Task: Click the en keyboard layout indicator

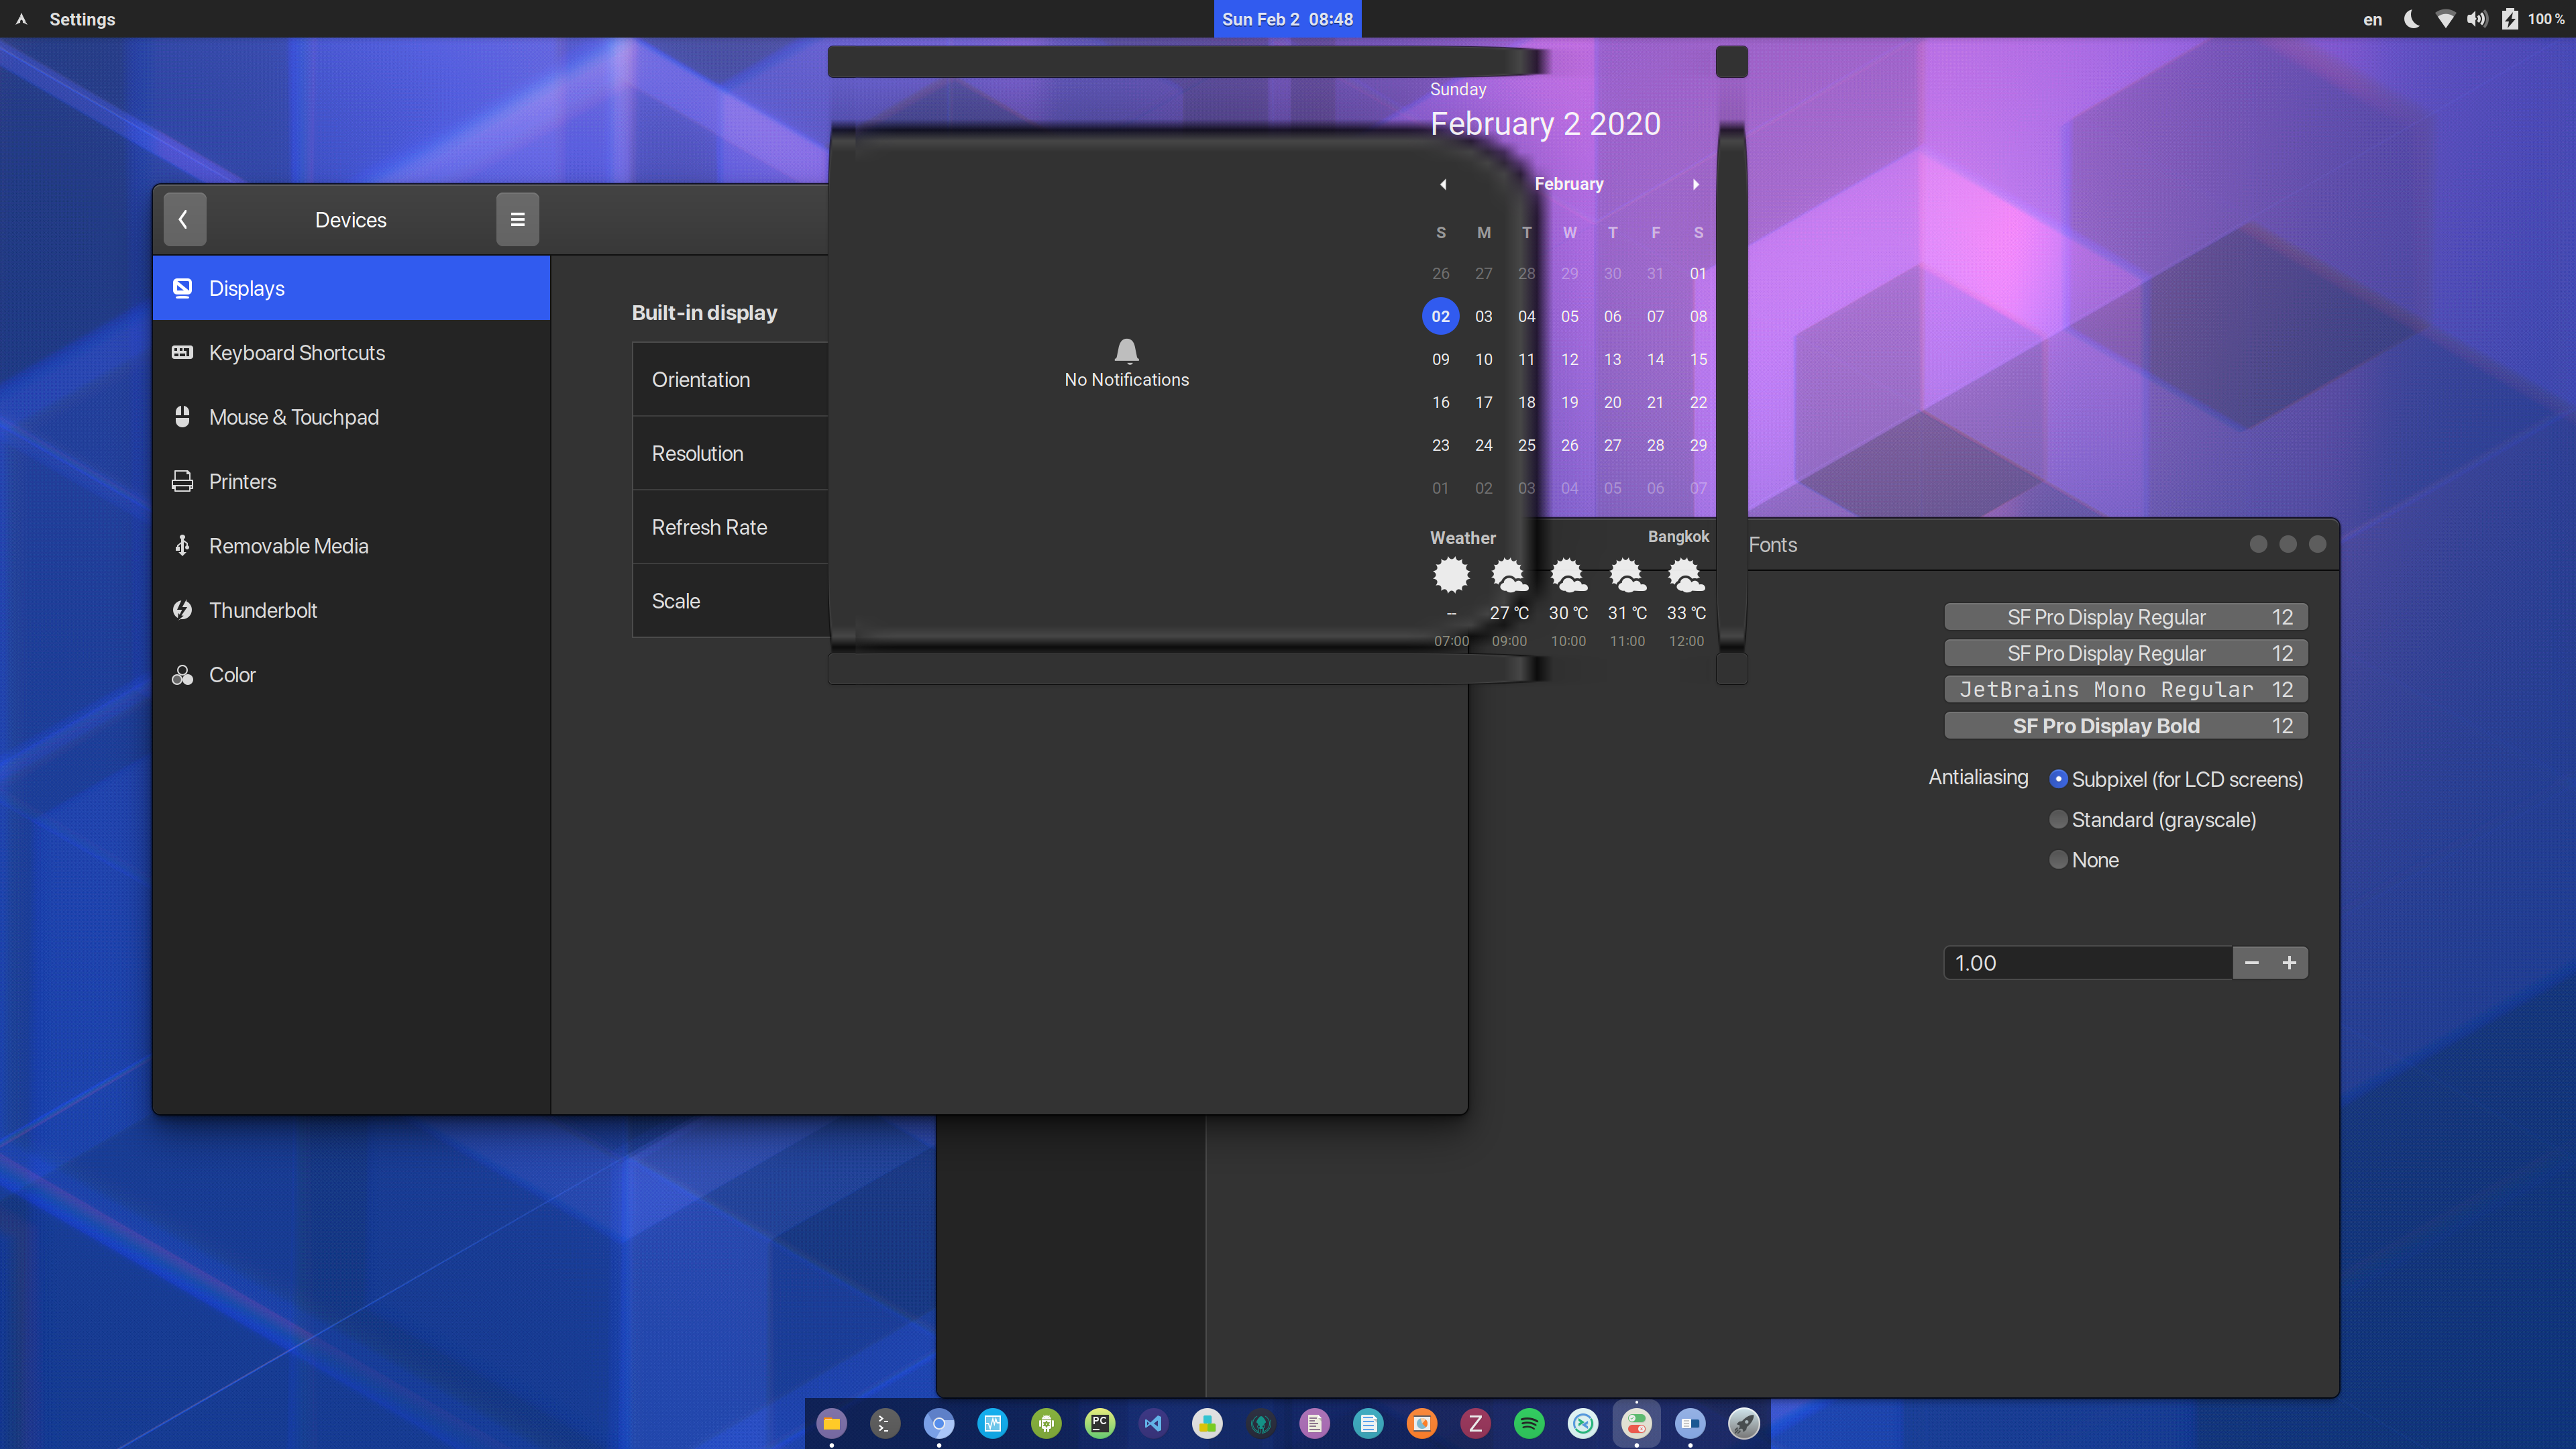Action: pyautogui.click(x=2372, y=19)
